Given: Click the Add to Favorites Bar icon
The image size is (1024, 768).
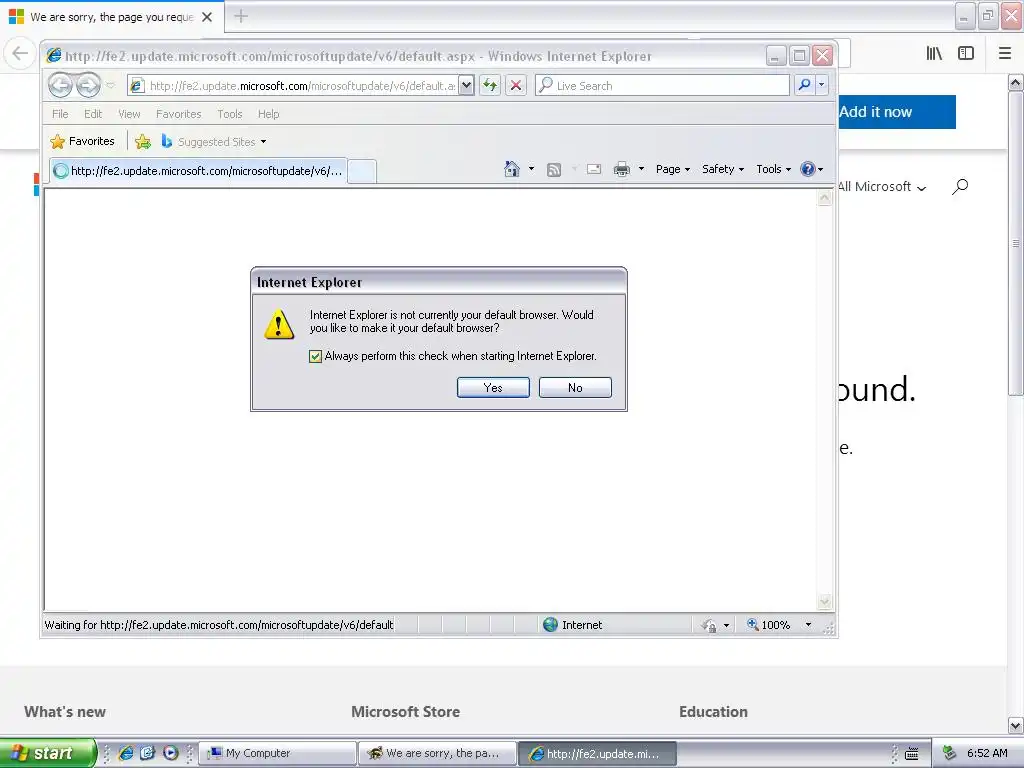Looking at the screenshot, I should pos(142,141).
